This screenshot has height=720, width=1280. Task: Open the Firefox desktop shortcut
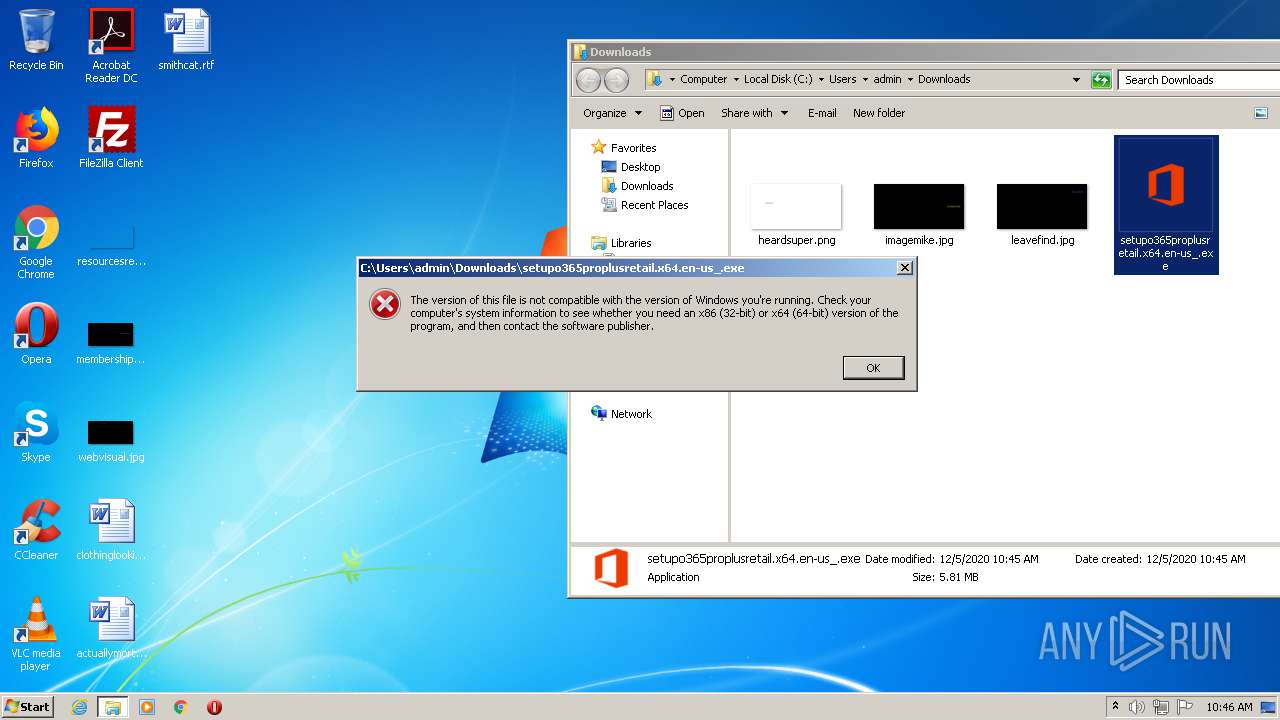36,138
